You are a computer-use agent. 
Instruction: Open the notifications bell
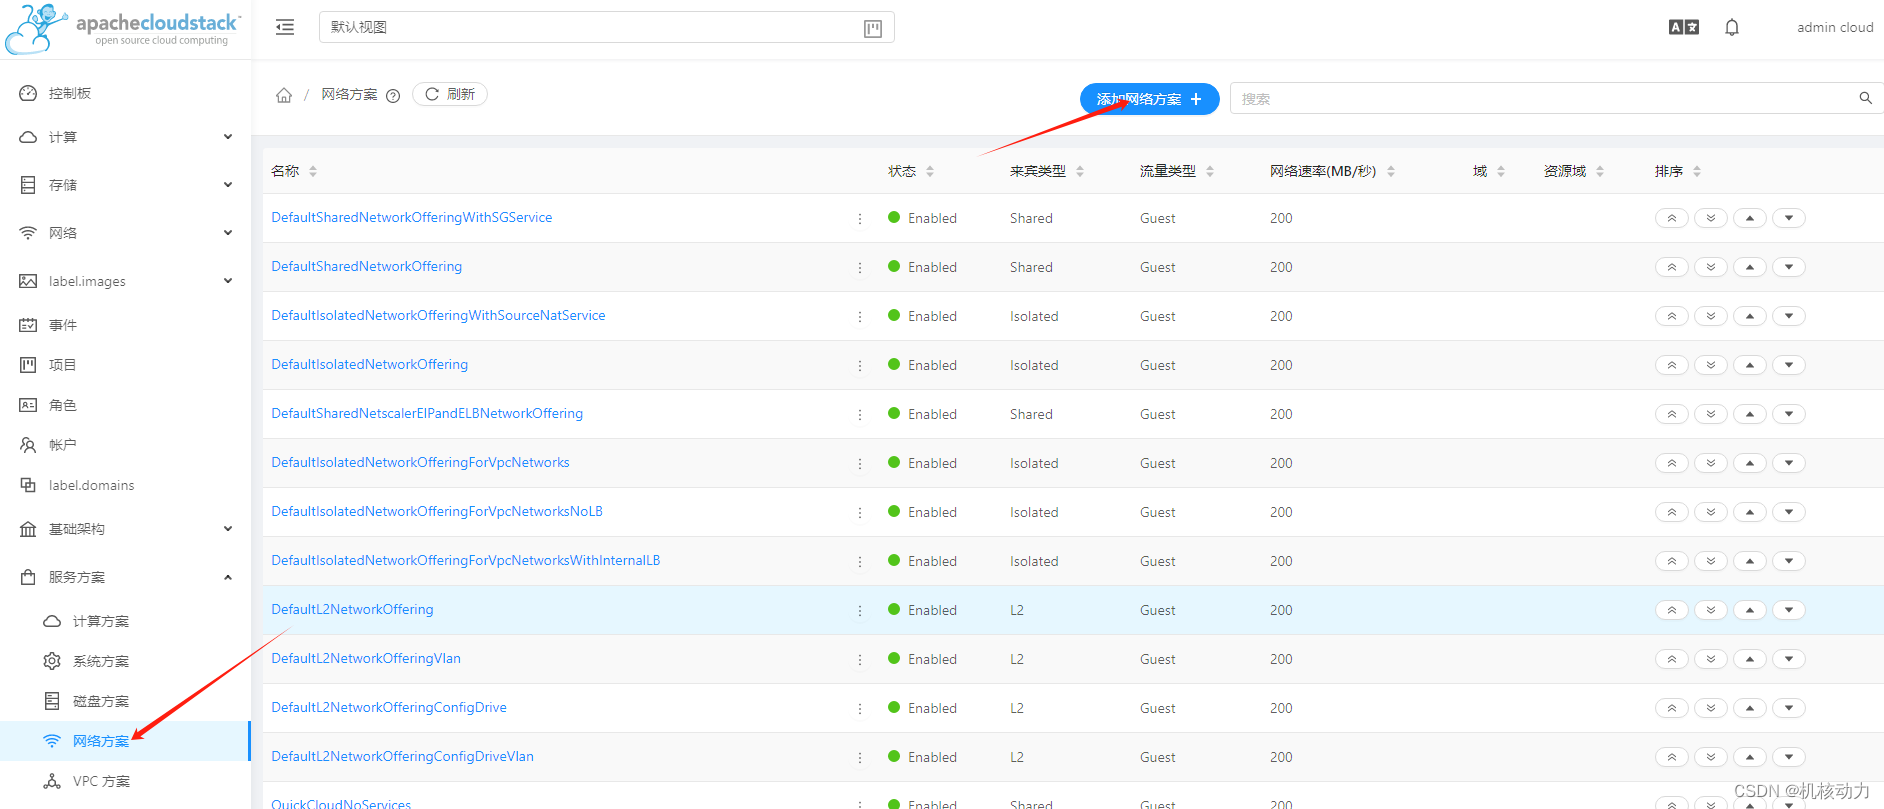click(1732, 27)
